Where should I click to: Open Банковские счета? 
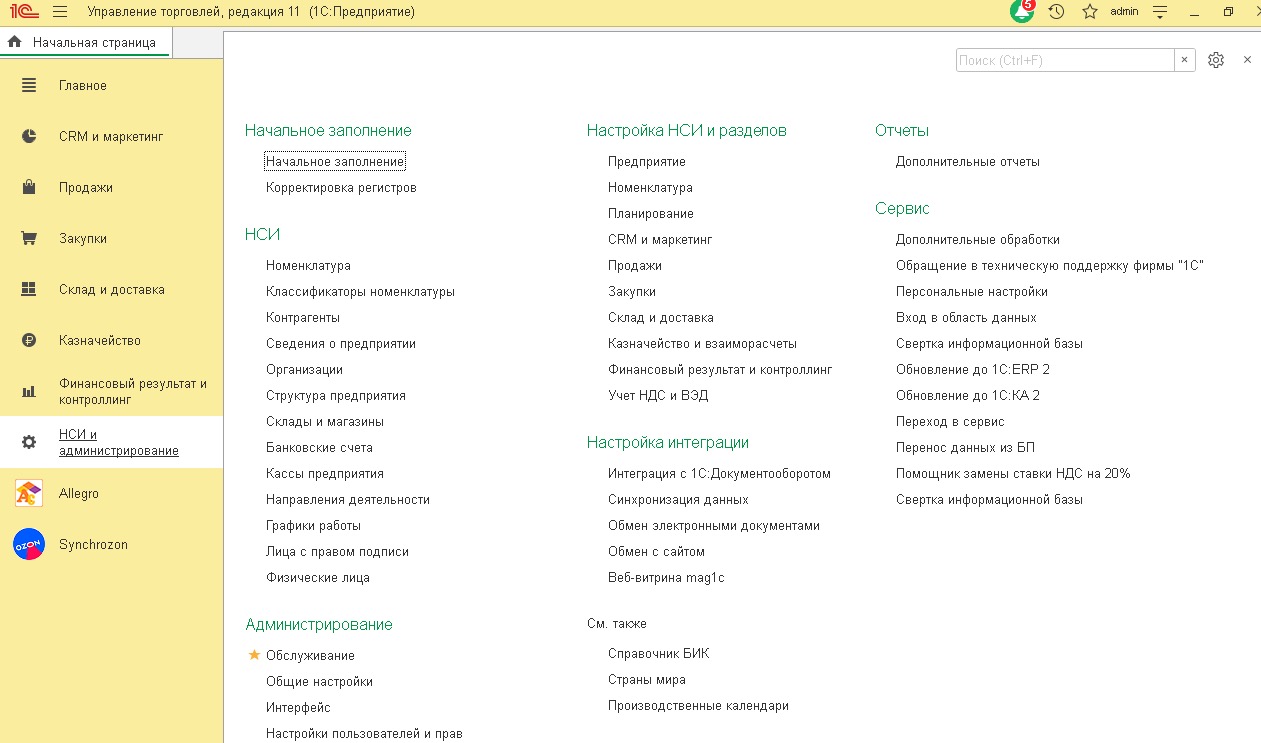pos(319,447)
